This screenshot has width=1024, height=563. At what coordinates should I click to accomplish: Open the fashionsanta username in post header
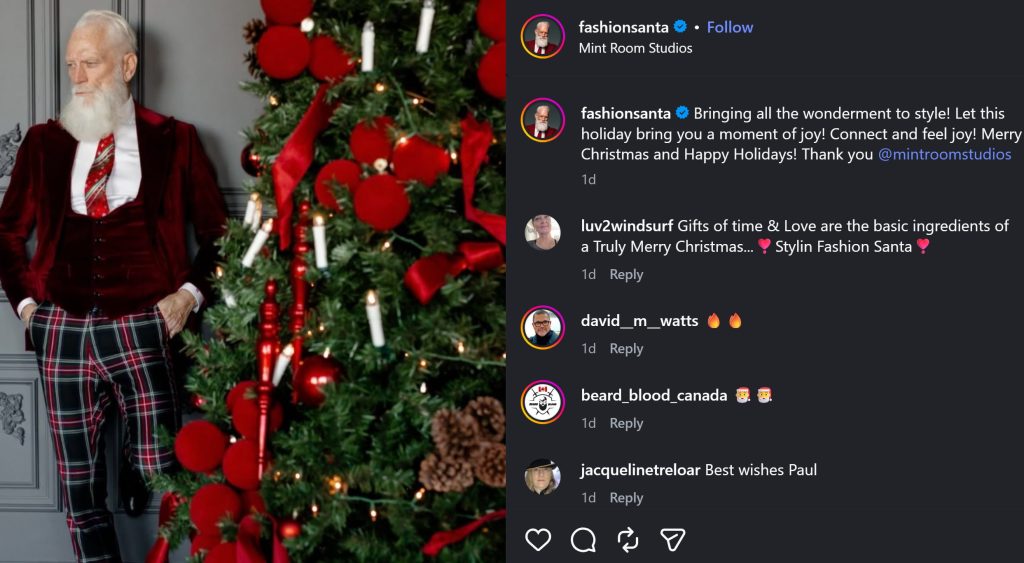click(x=624, y=27)
